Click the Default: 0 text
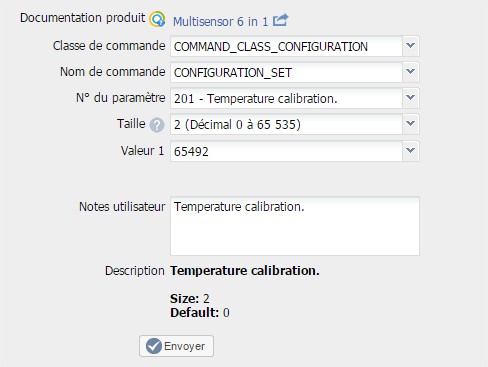The width and height of the screenshot is (488, 367). tap(200, 313)
